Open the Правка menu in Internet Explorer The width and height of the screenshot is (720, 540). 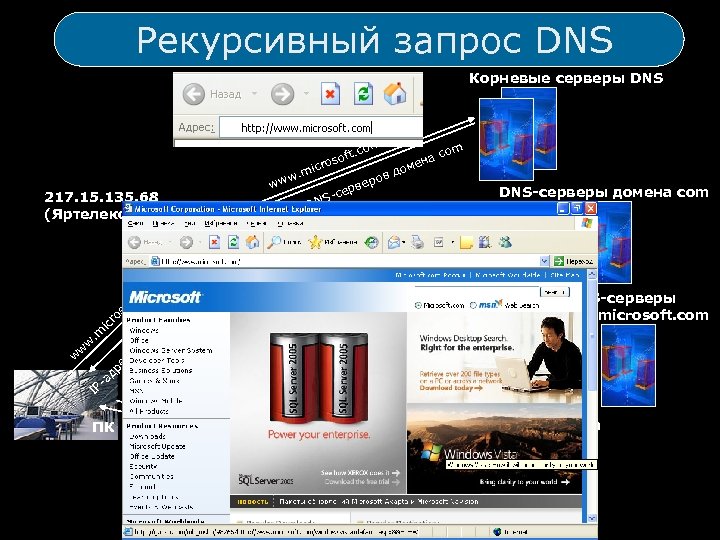coord(163,223)
